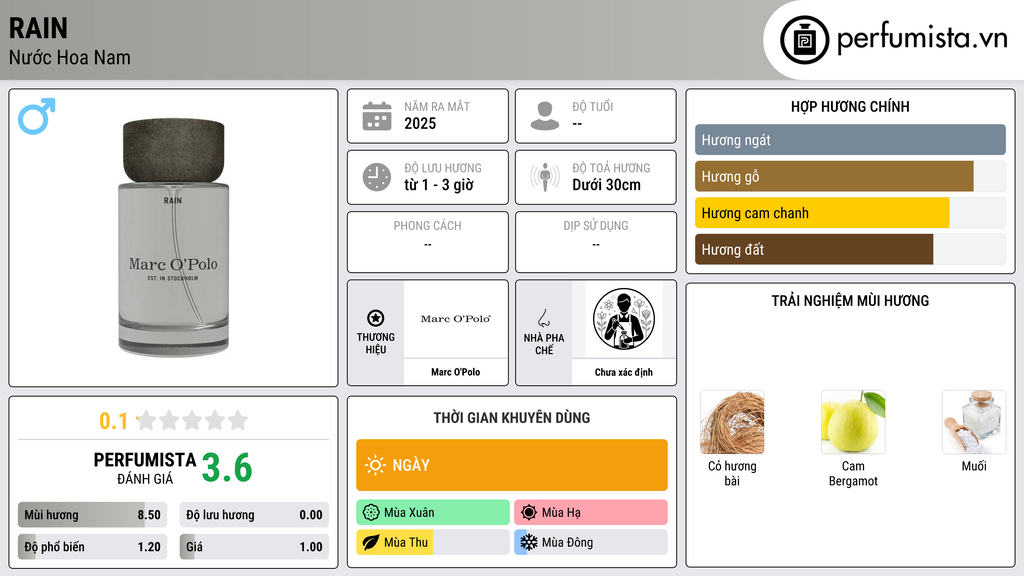
Task: Click the Thời gian khuyên dùng heading
Action: pos(512,418)
